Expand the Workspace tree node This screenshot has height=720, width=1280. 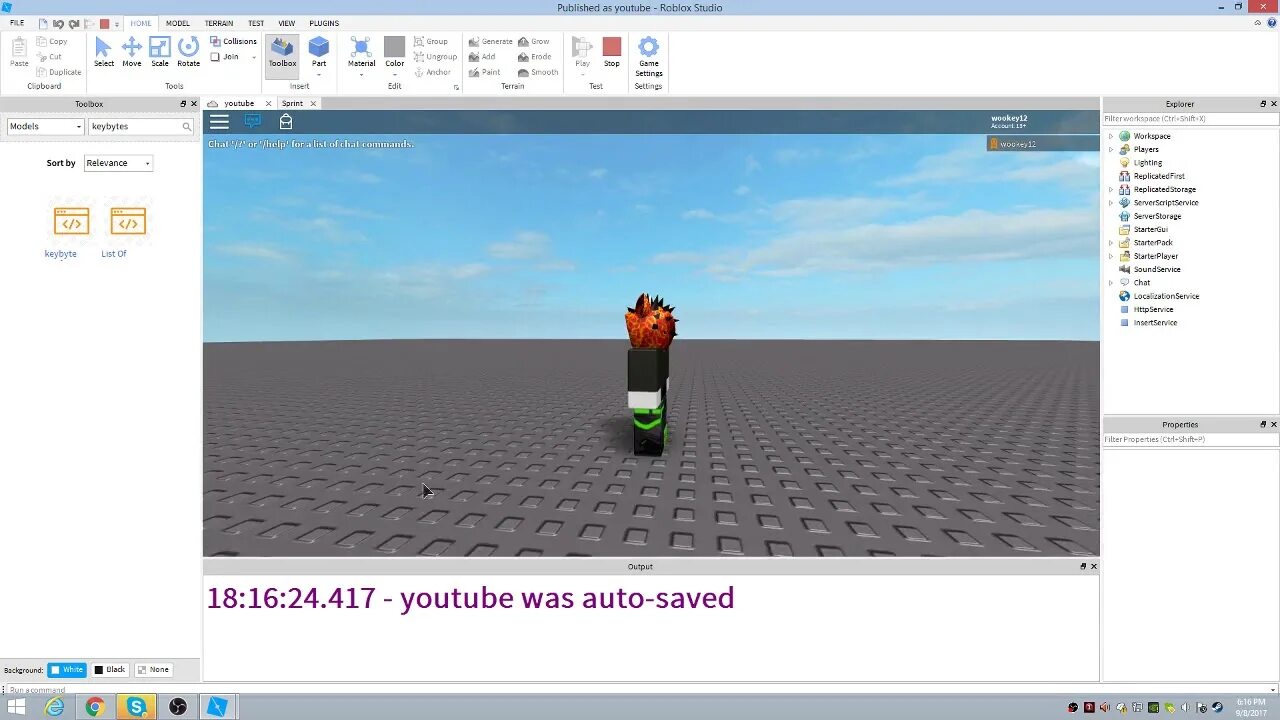1110,136
